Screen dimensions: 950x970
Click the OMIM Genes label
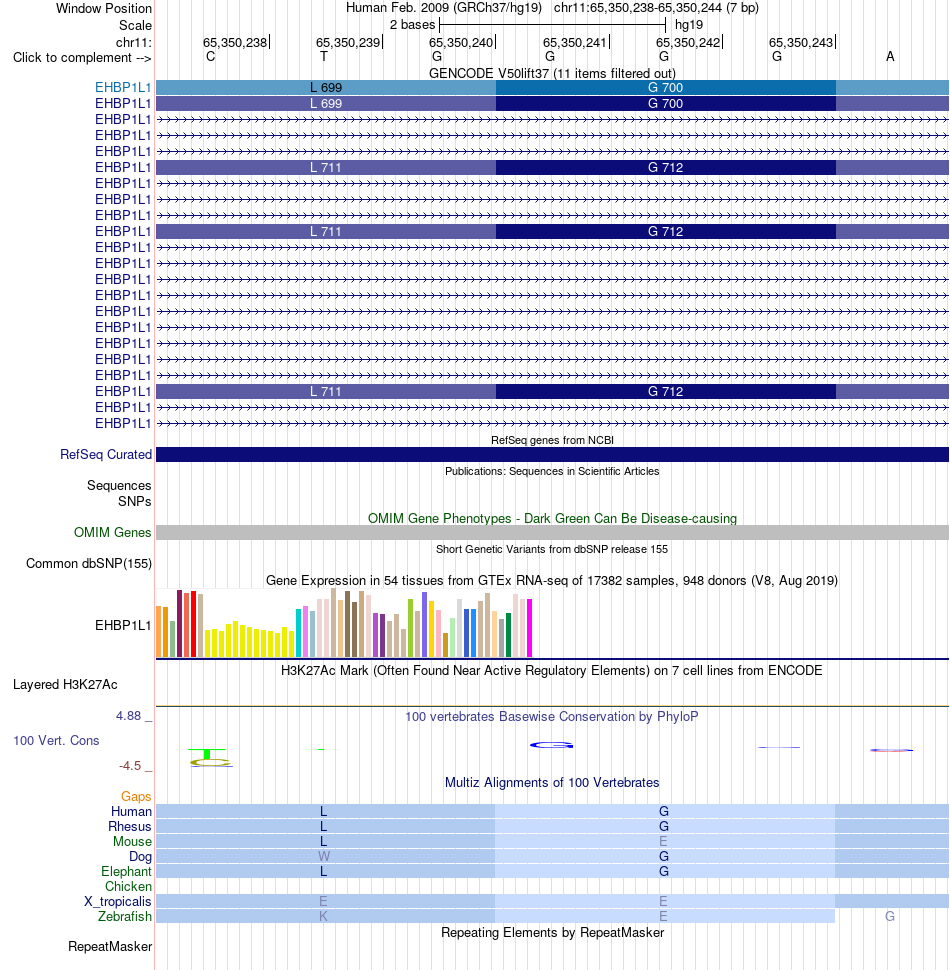pyautogui.click(x=112, y=533)
